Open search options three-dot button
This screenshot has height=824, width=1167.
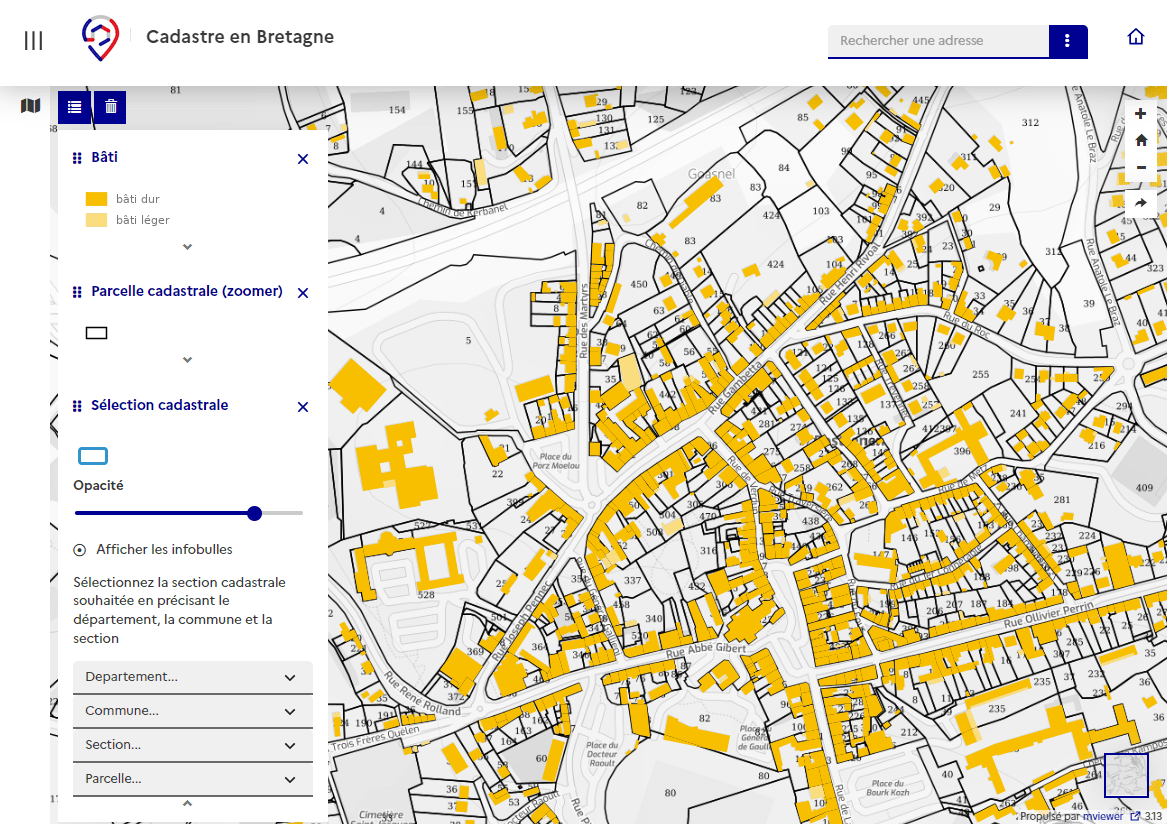tap(1067, 41)
